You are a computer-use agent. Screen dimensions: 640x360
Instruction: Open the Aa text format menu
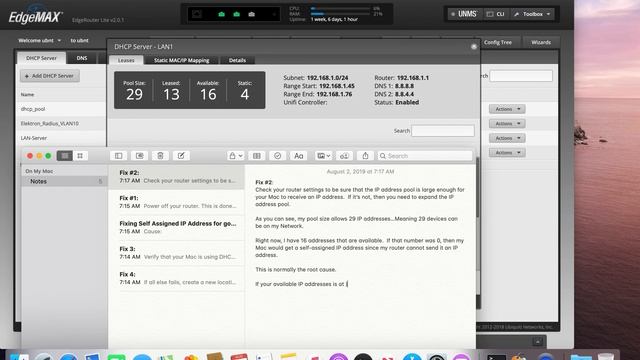(x=298, y=156)
